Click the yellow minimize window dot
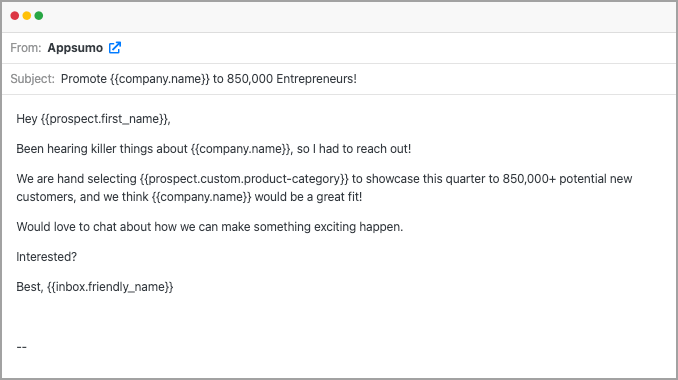Image resolution: width=678 pixels, height=380 pixels. 27,16
